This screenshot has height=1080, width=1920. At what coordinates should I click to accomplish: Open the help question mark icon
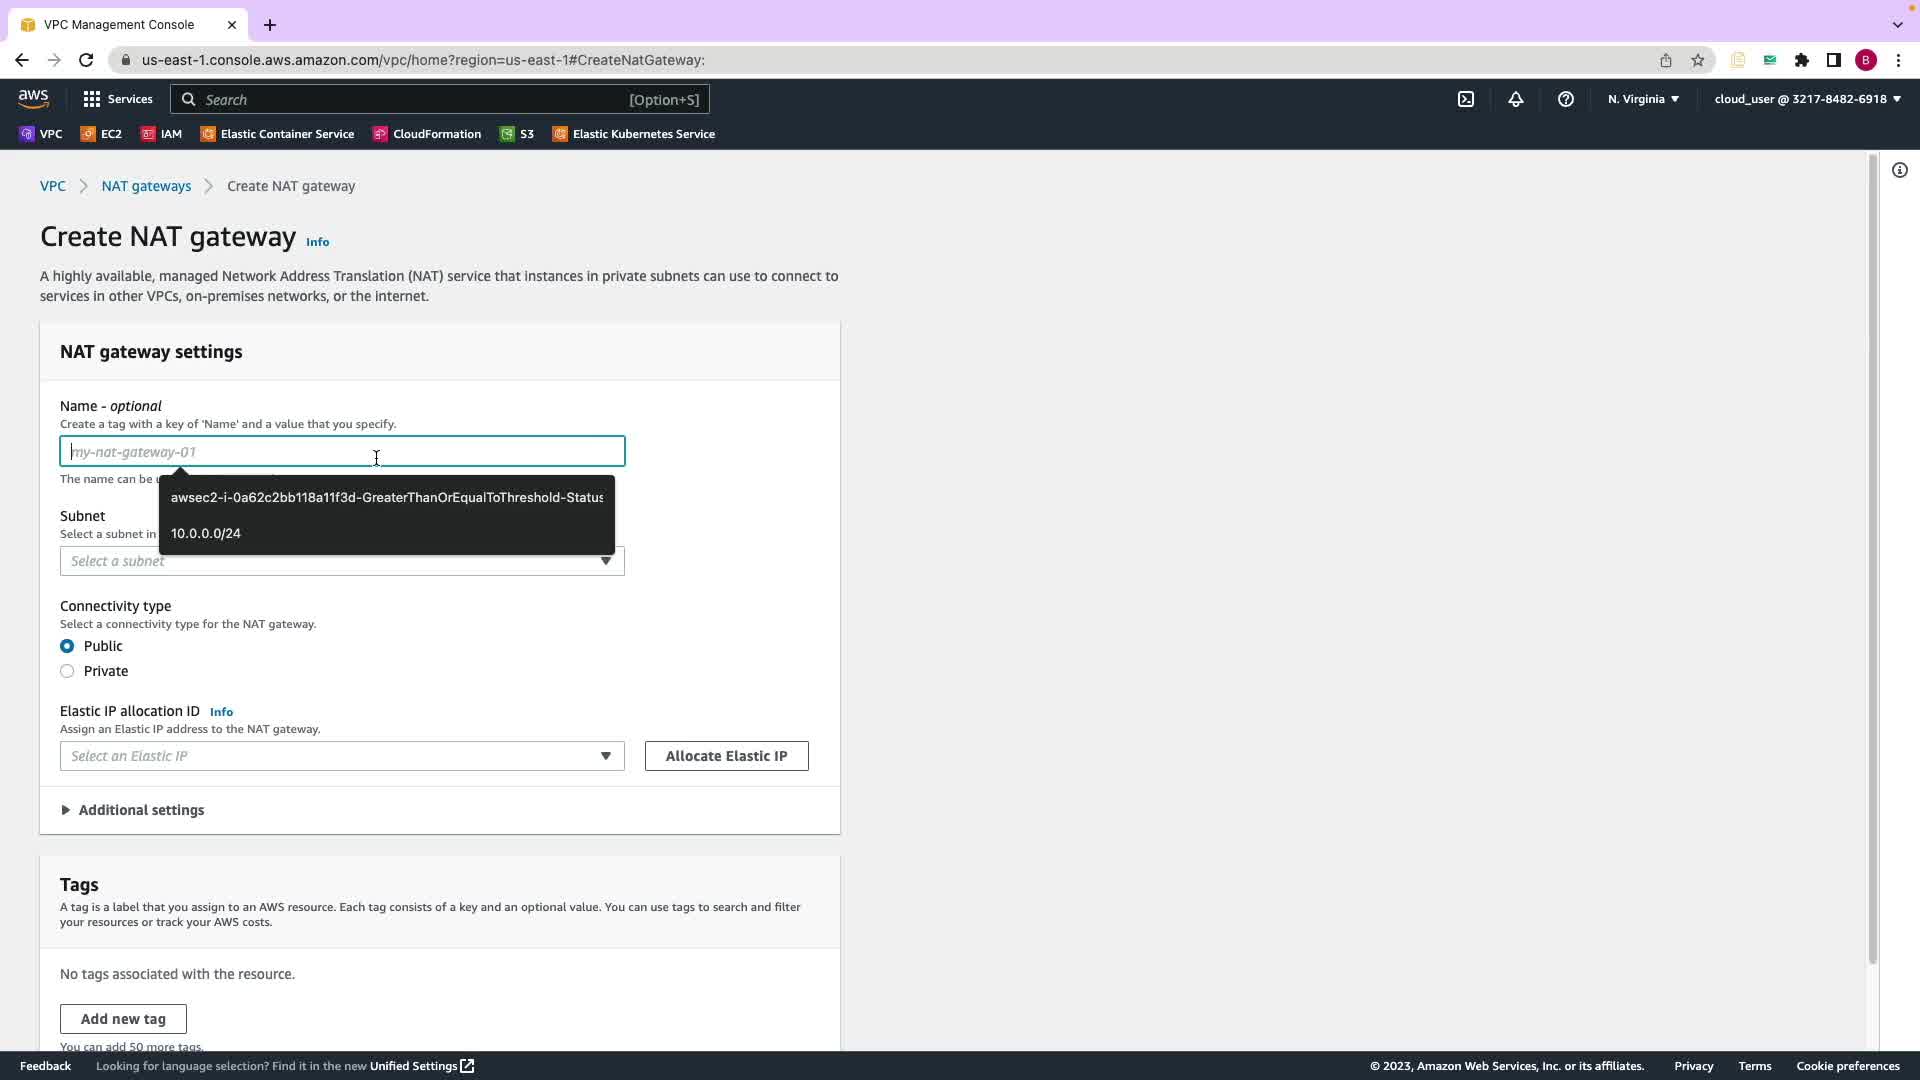tap(1565, 99)
